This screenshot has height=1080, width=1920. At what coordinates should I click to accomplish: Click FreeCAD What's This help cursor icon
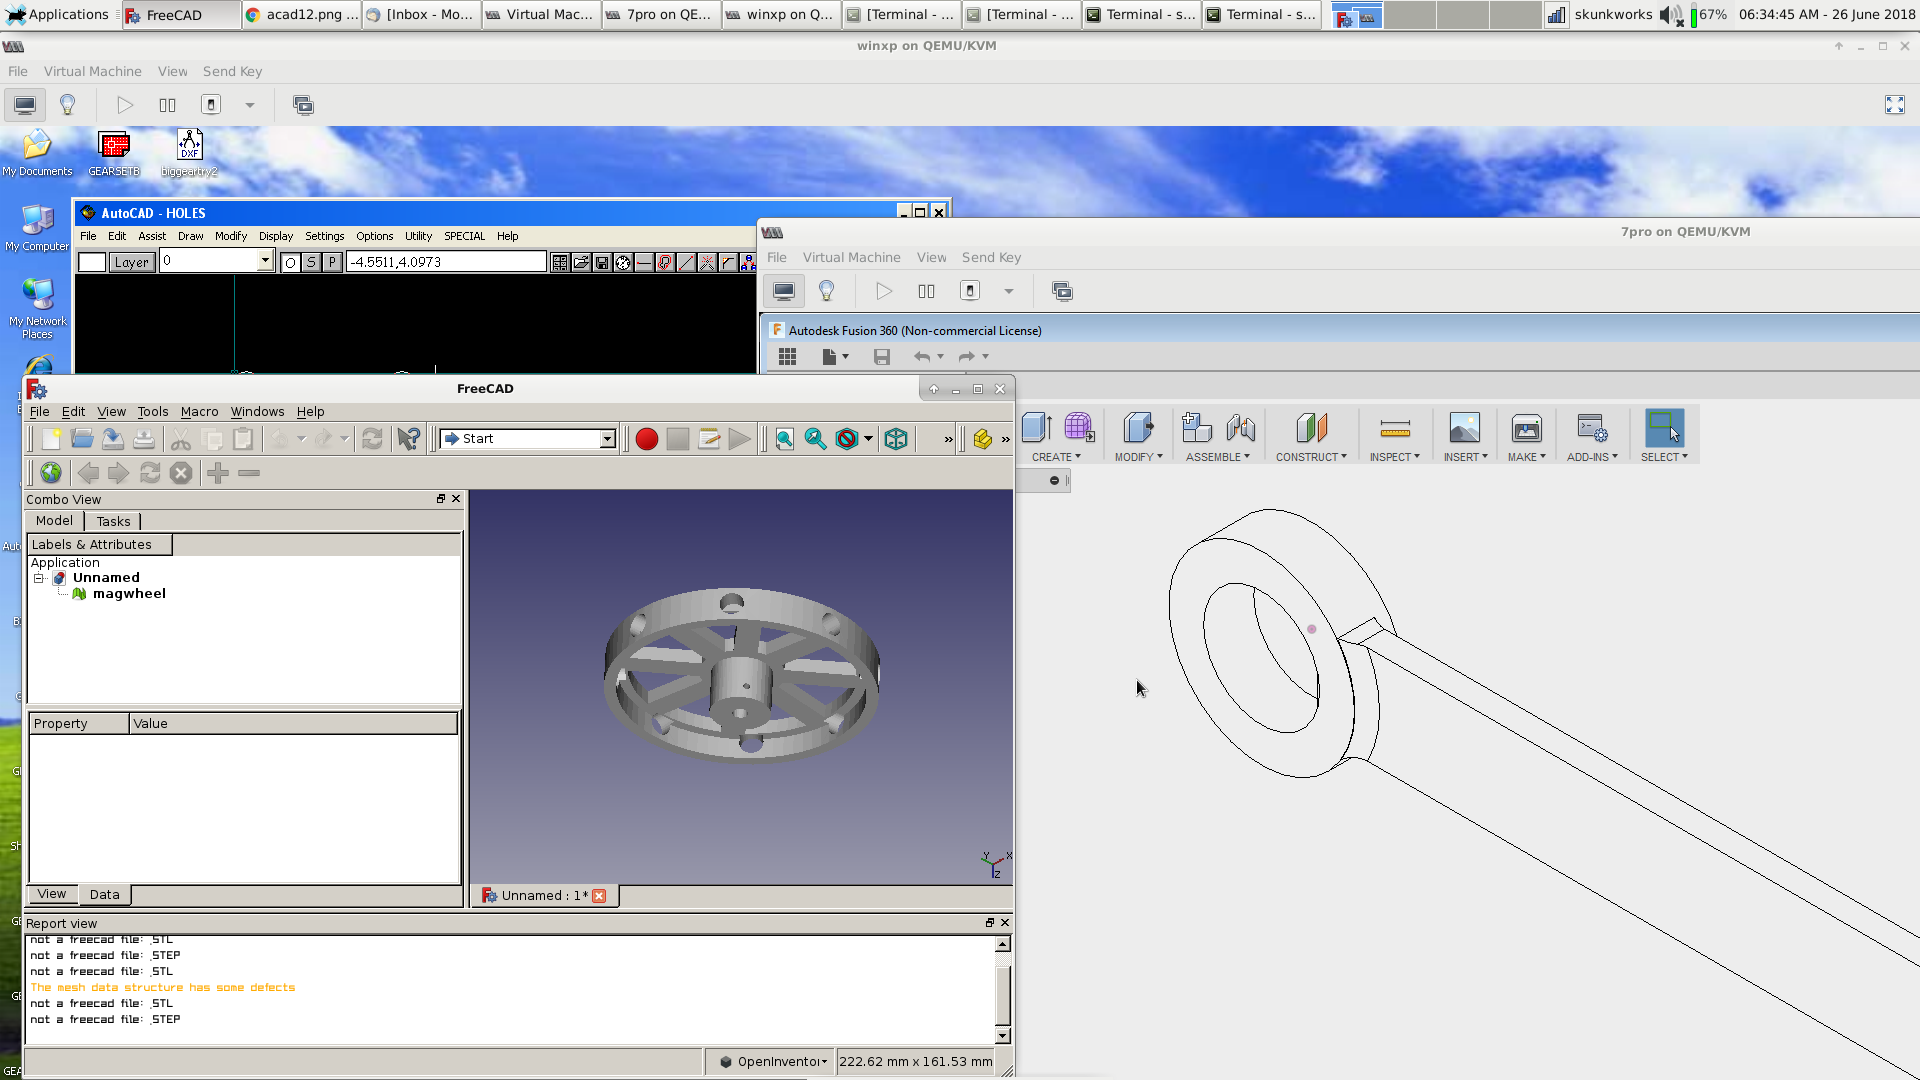(408, 439)
